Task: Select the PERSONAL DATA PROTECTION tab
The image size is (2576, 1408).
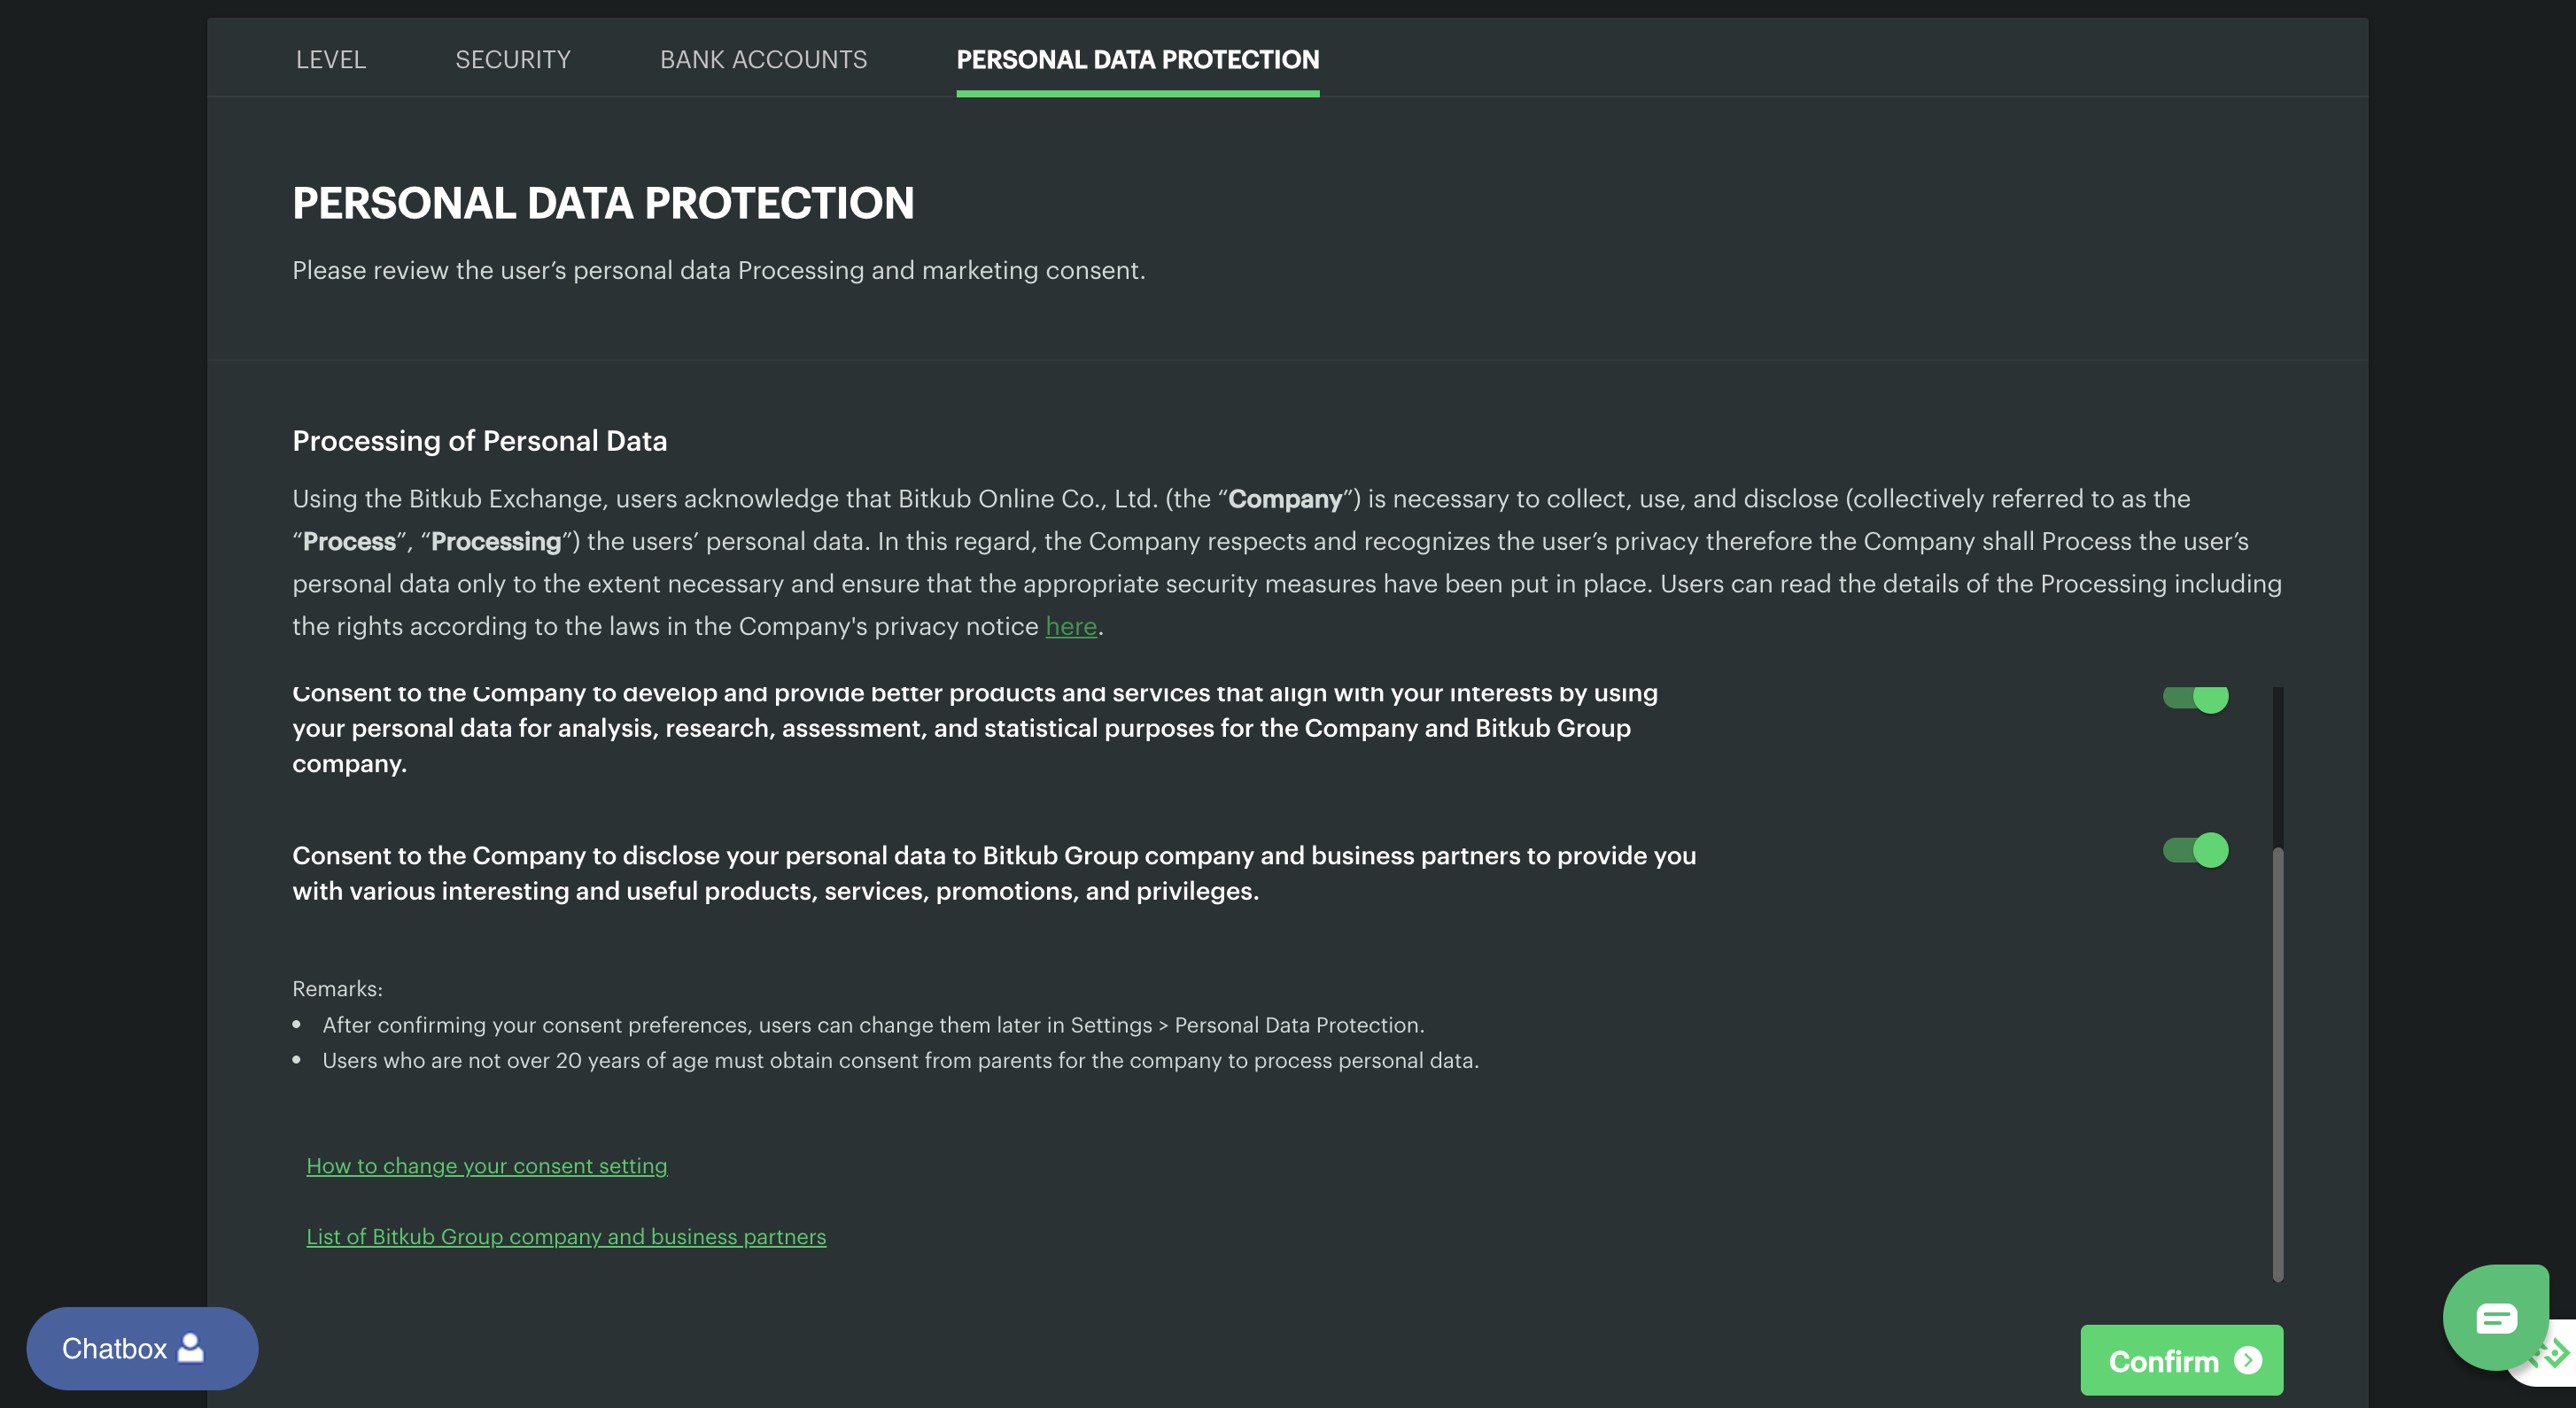Action: point(1137,59)
